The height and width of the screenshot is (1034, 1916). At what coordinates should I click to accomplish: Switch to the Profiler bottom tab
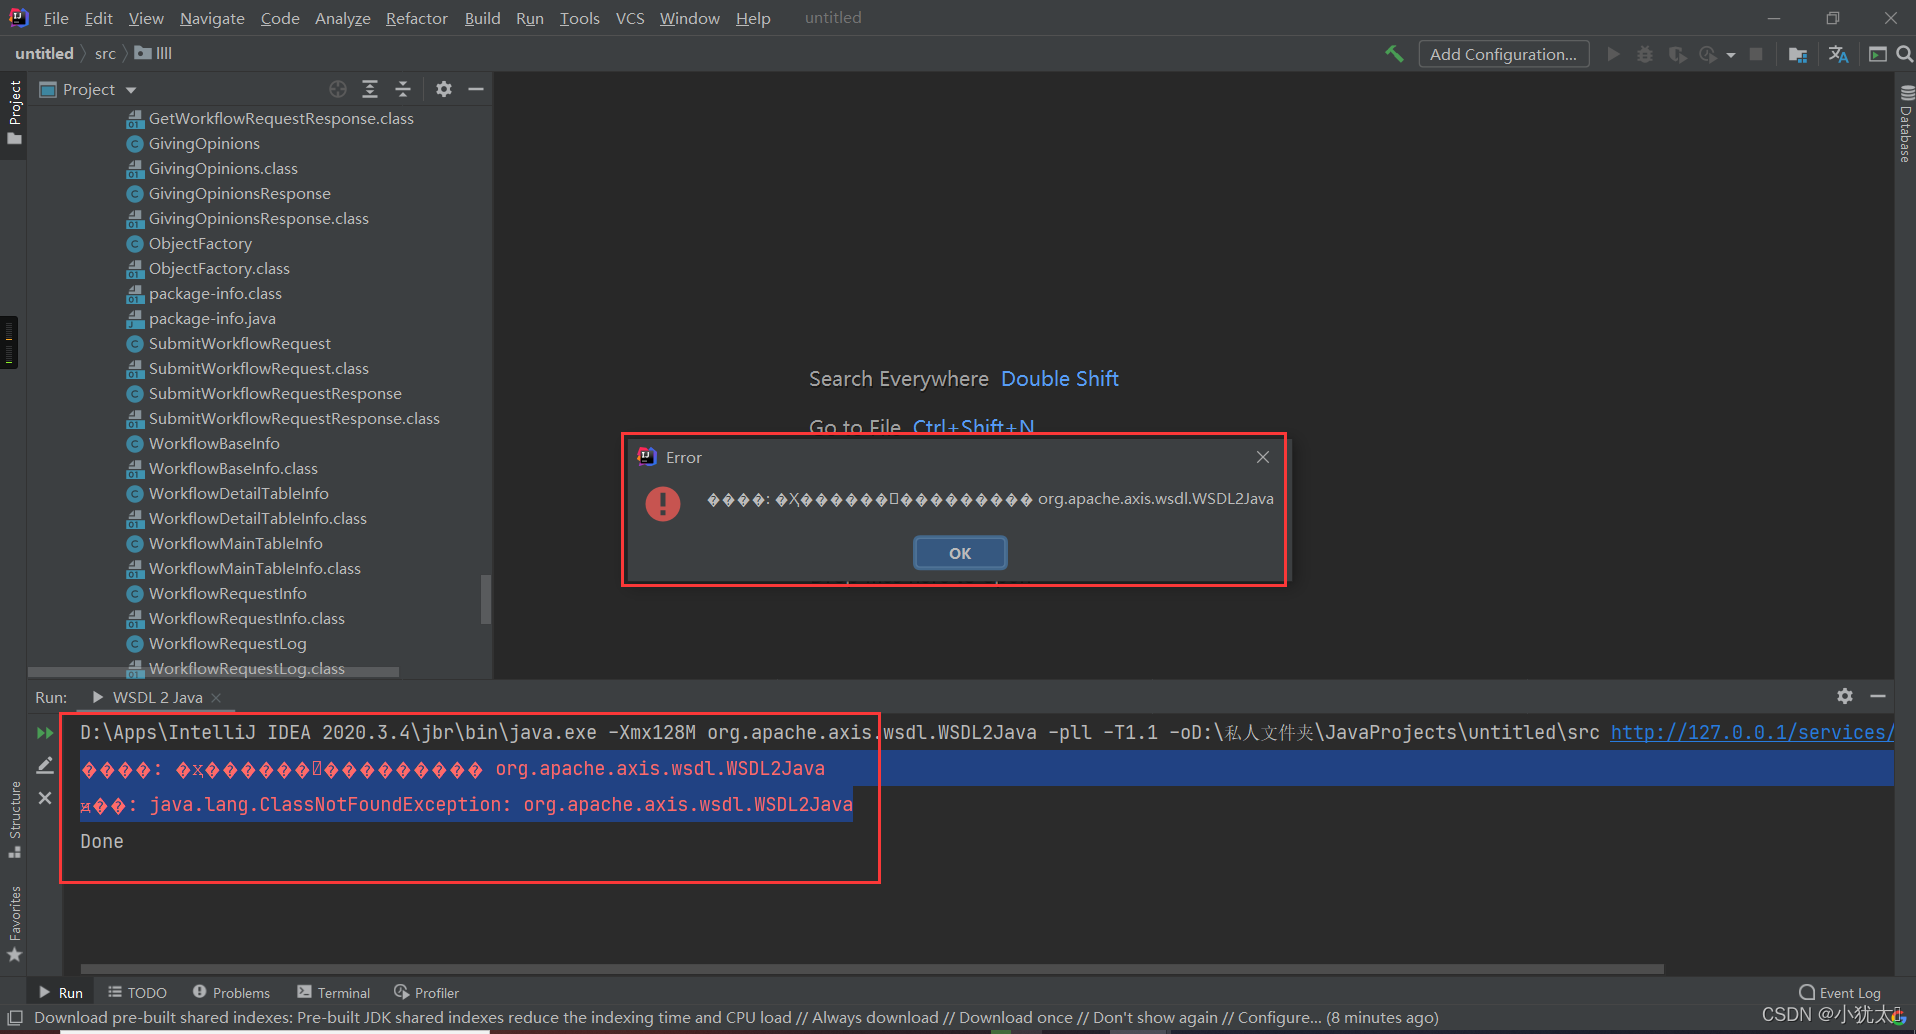point(427,992)
